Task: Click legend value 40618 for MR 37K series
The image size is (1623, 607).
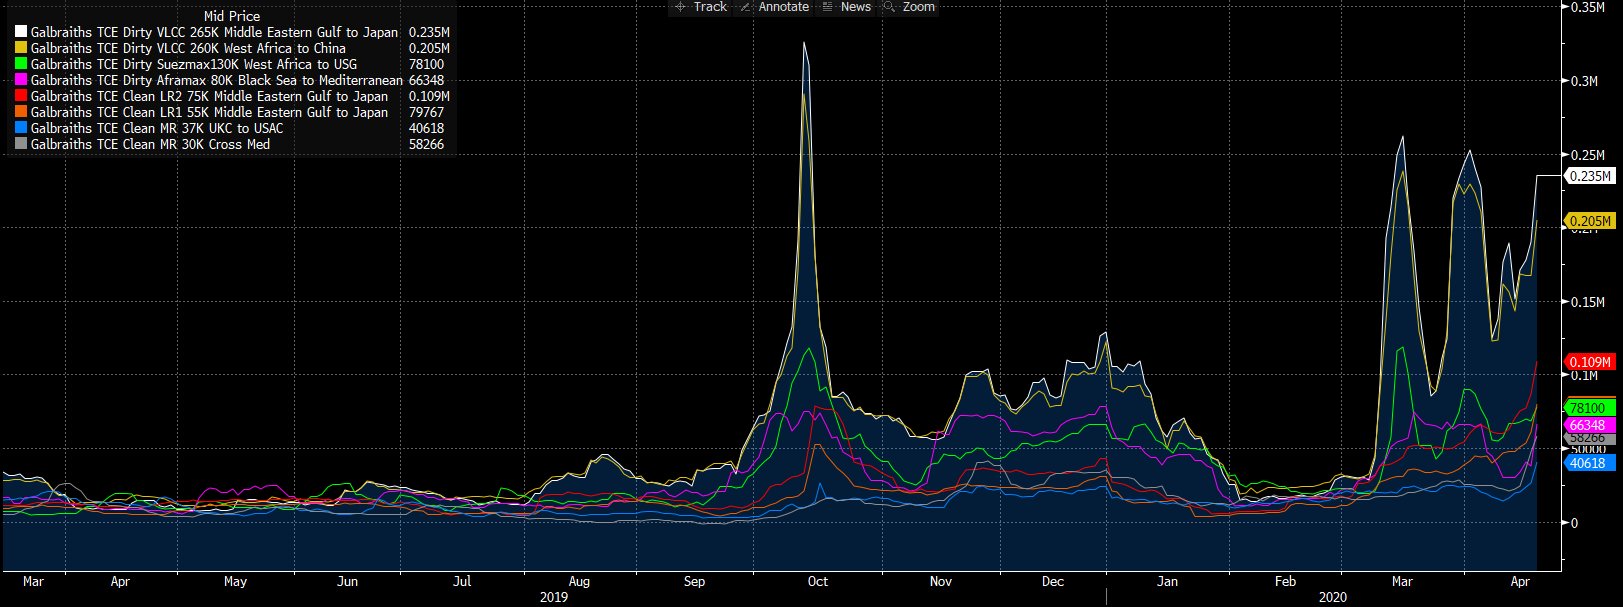Action: coord(427,129)
